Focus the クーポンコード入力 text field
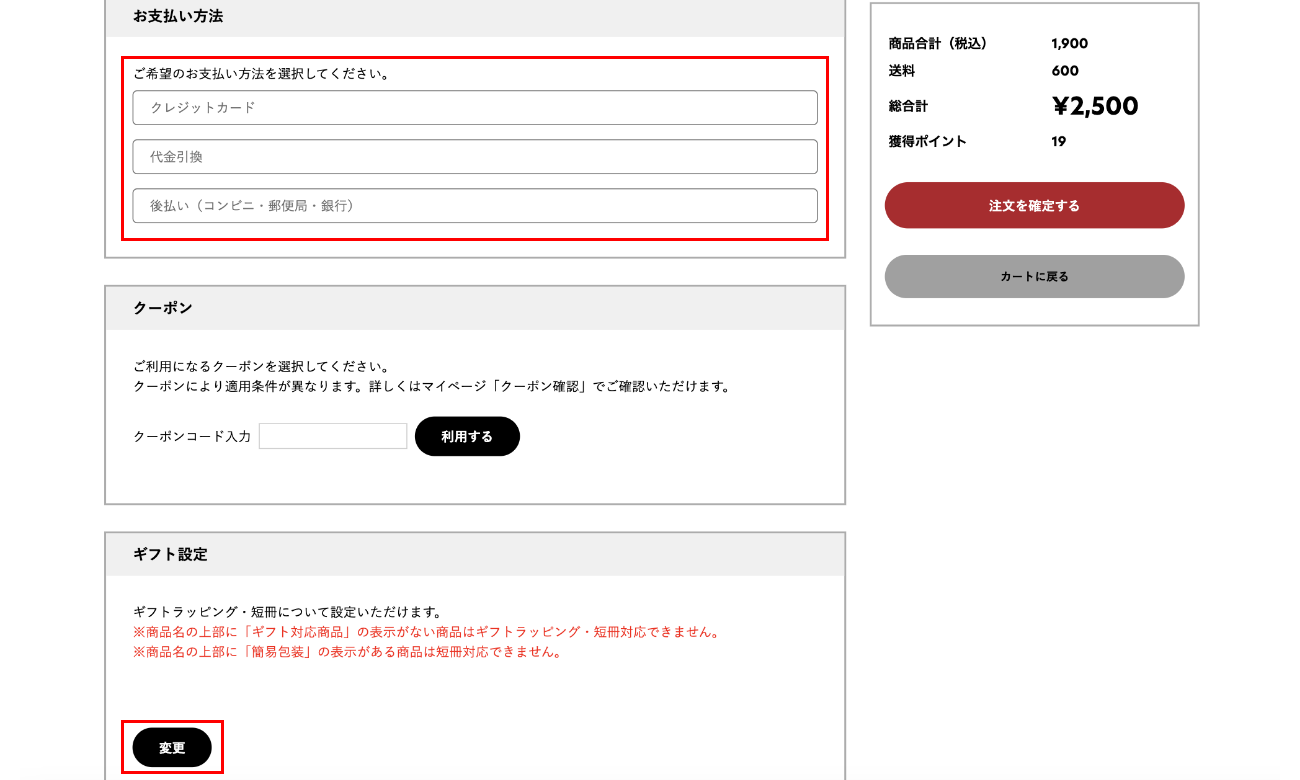Viewport: 1300px width, 780px height. pos(333,436)
